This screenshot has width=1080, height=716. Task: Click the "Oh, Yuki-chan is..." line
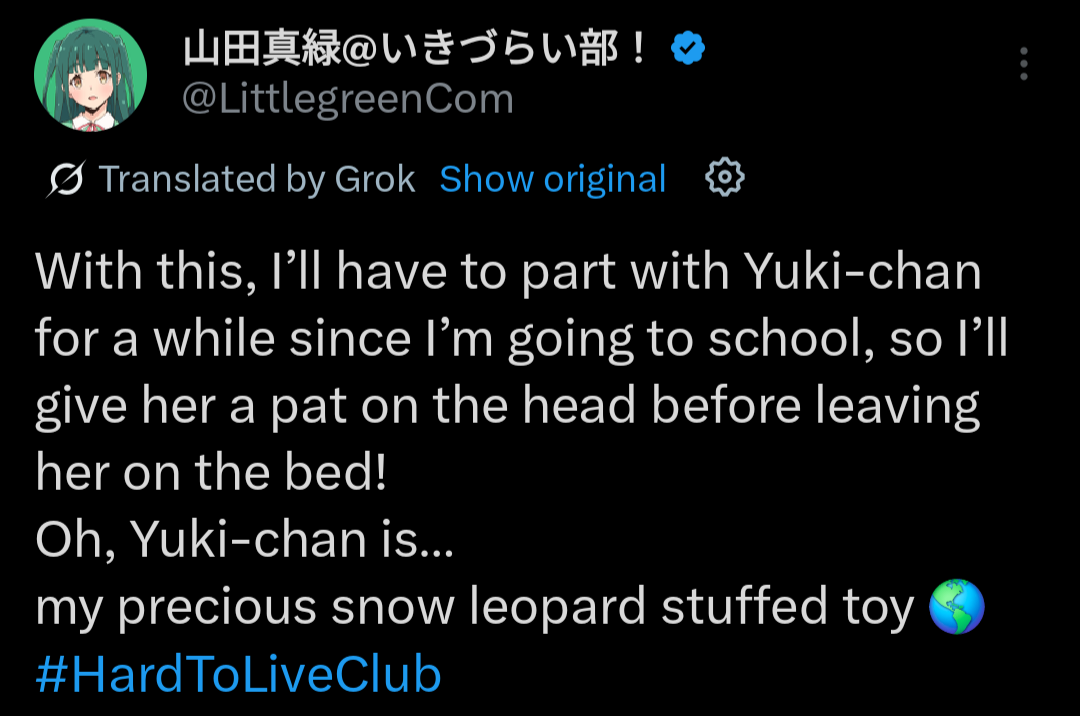(244, 541)
